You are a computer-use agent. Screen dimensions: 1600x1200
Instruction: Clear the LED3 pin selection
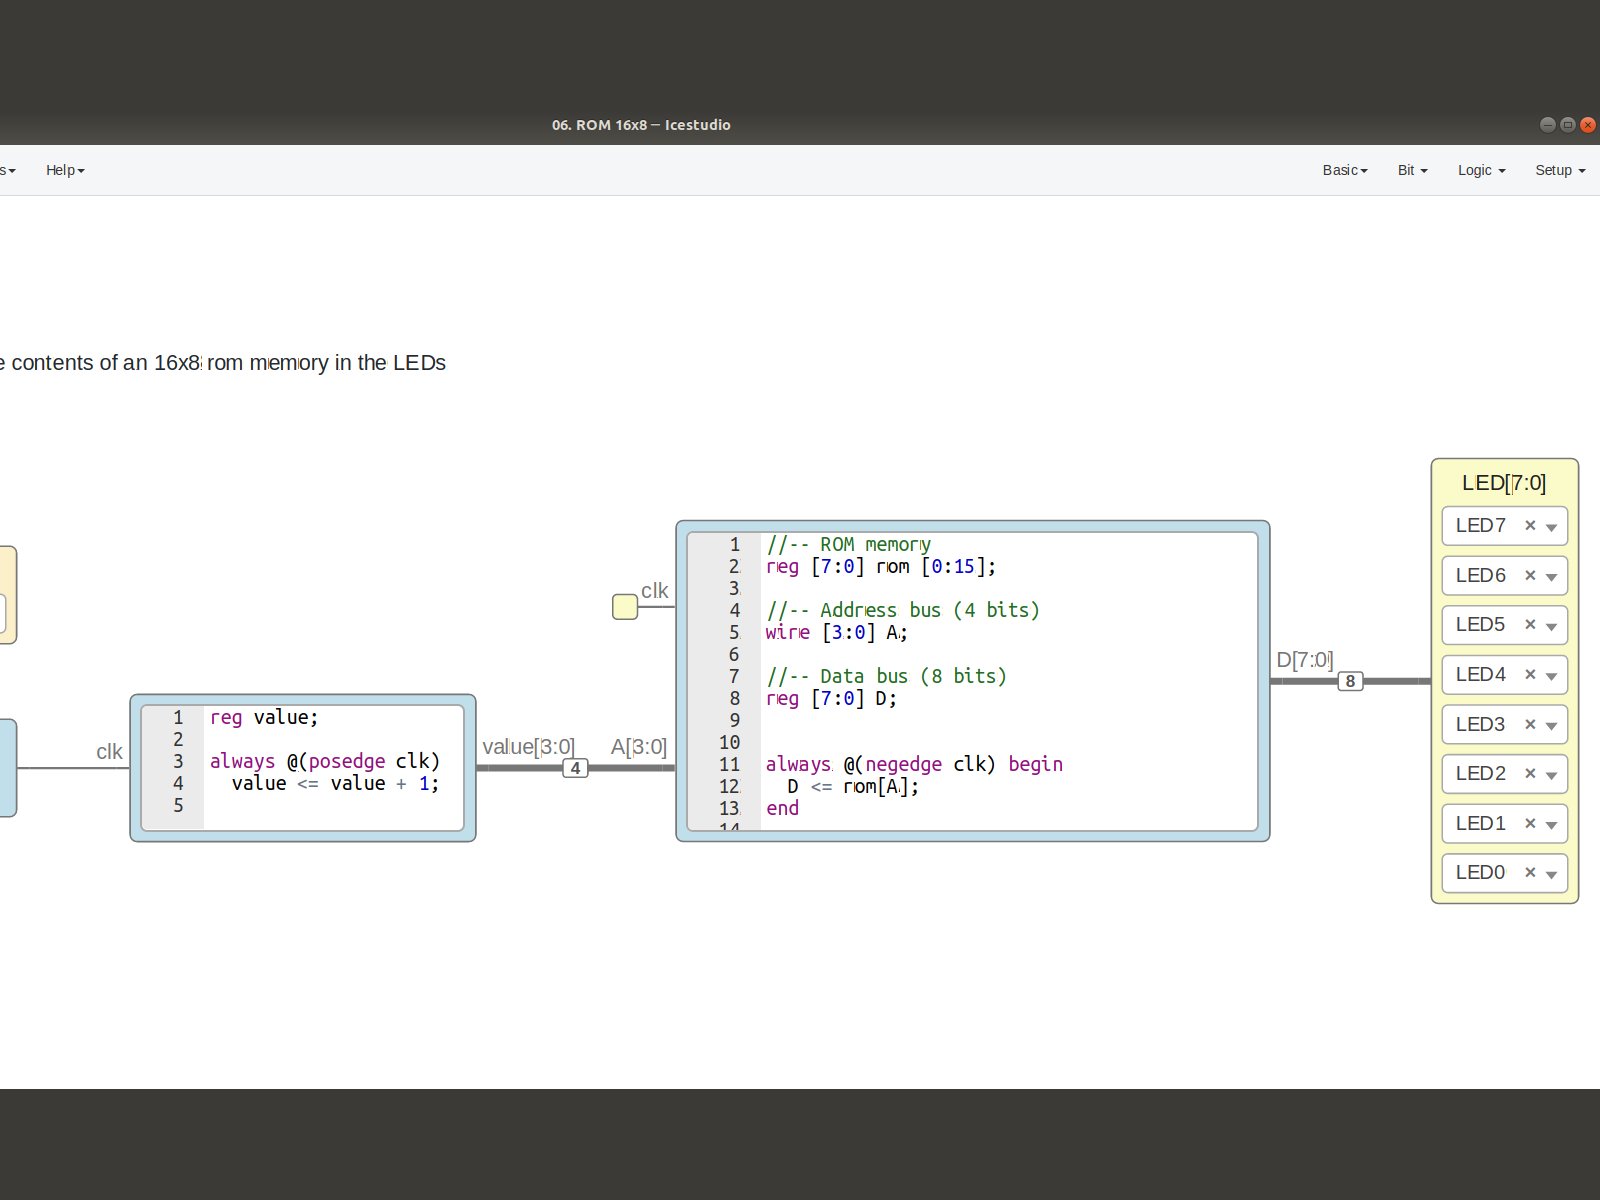(x=1530, y=724)
